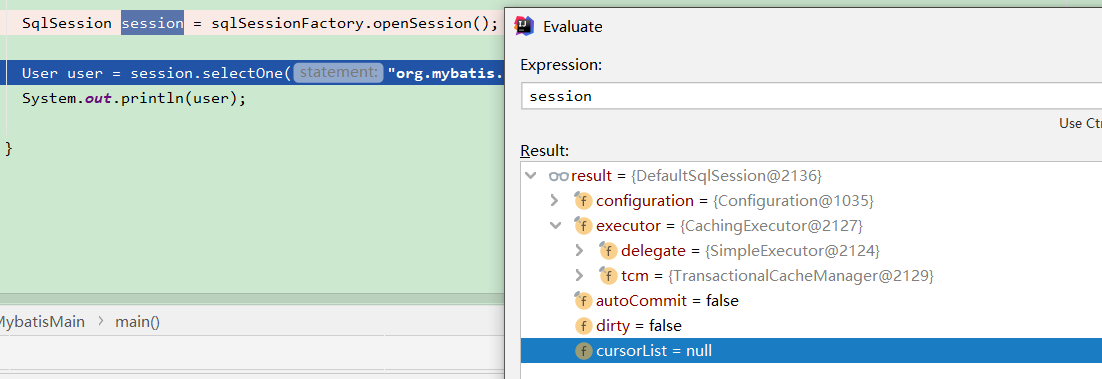Click field icon next to delegate
This screenshot has height=379, width=1102.
click(608, 250)
